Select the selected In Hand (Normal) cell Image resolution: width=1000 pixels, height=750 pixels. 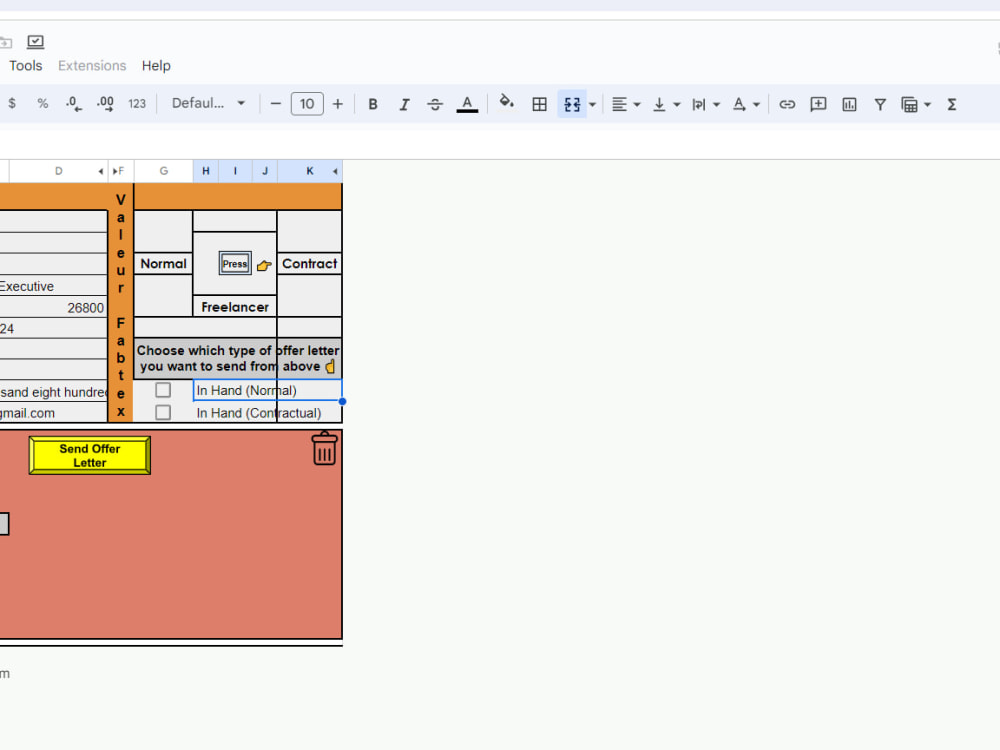pyautogui.click(x=267, y=390)
